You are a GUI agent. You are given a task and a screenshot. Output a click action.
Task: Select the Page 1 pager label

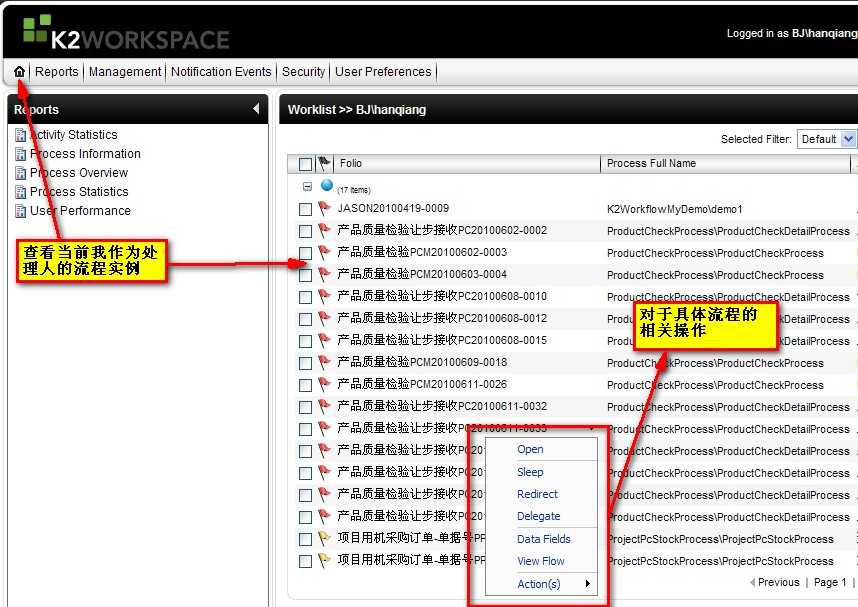(830, 582)
